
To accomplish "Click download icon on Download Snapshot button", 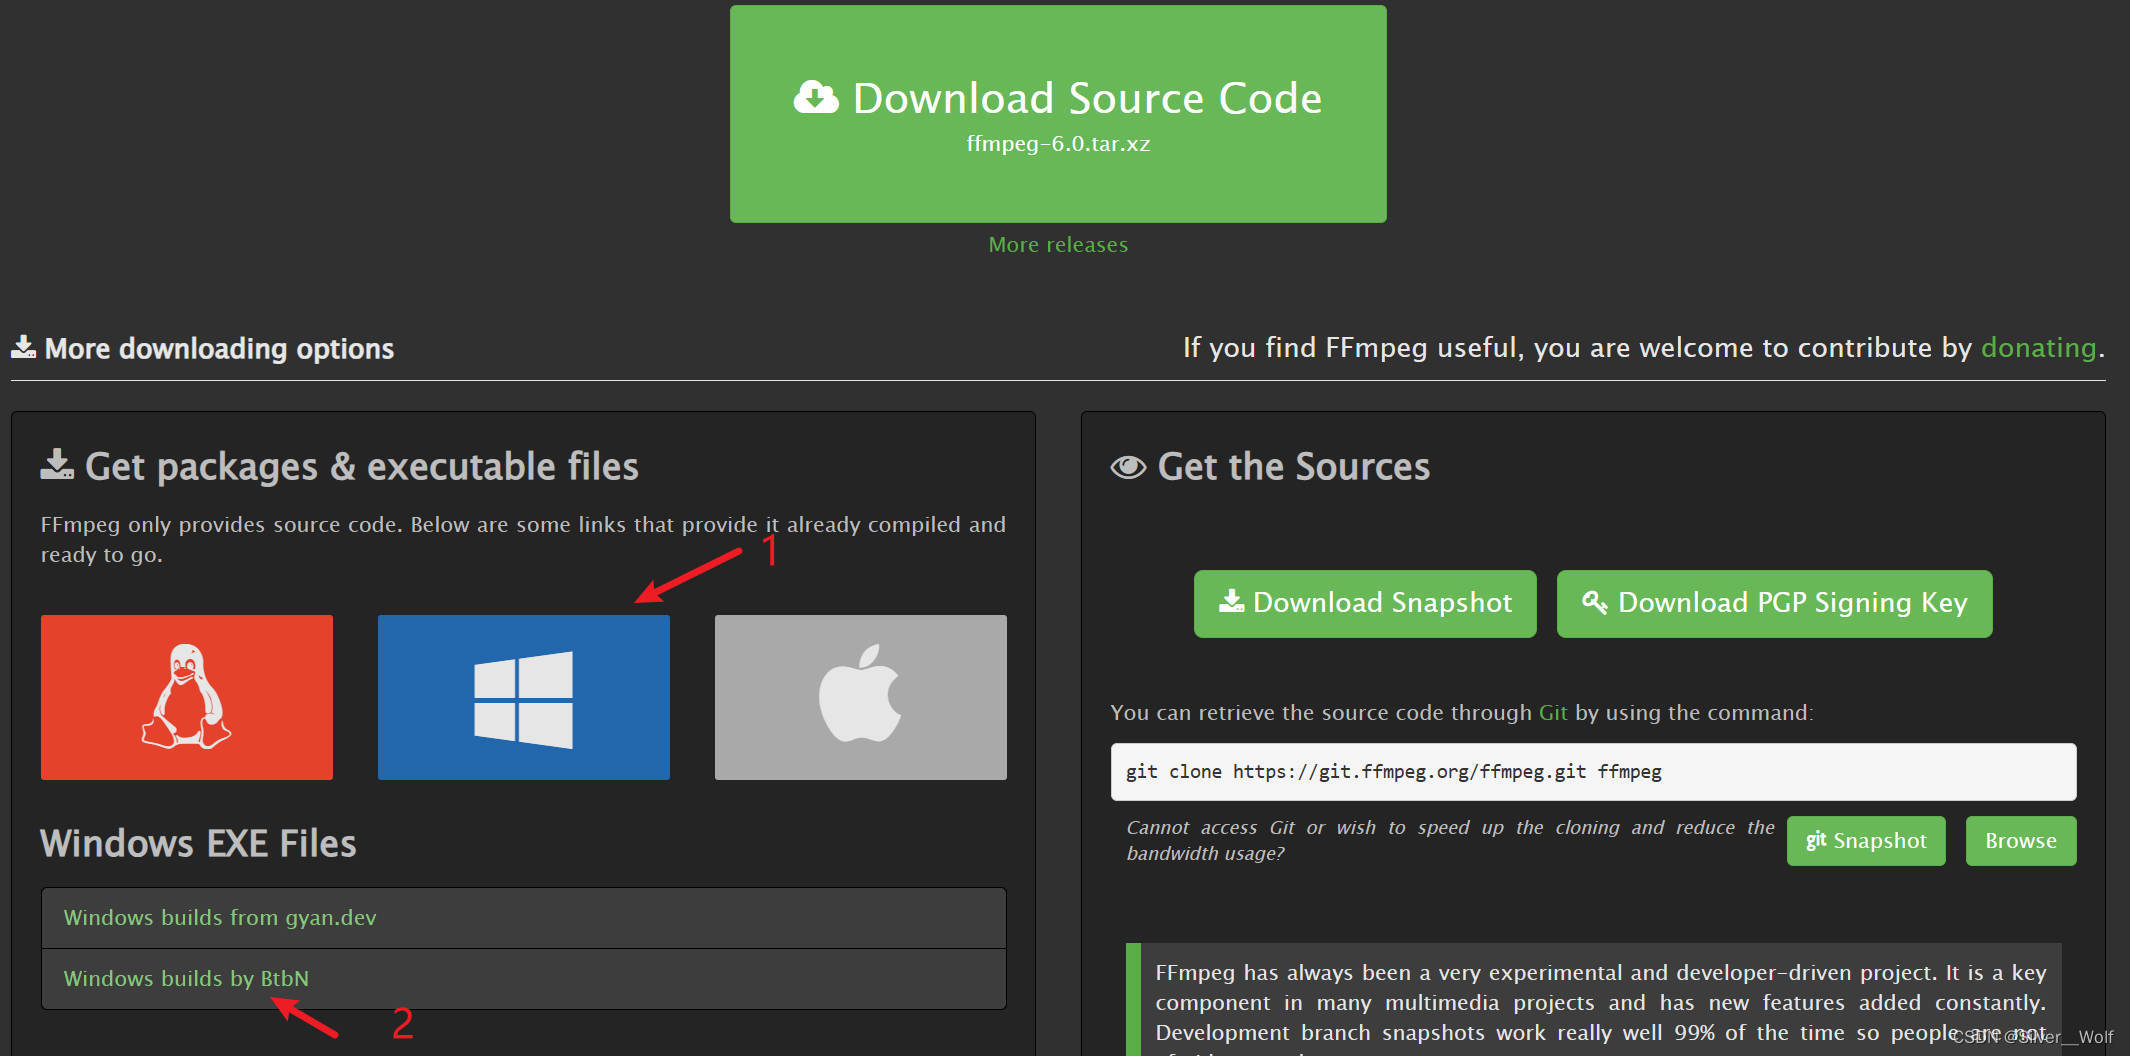I will (1231, 601).
